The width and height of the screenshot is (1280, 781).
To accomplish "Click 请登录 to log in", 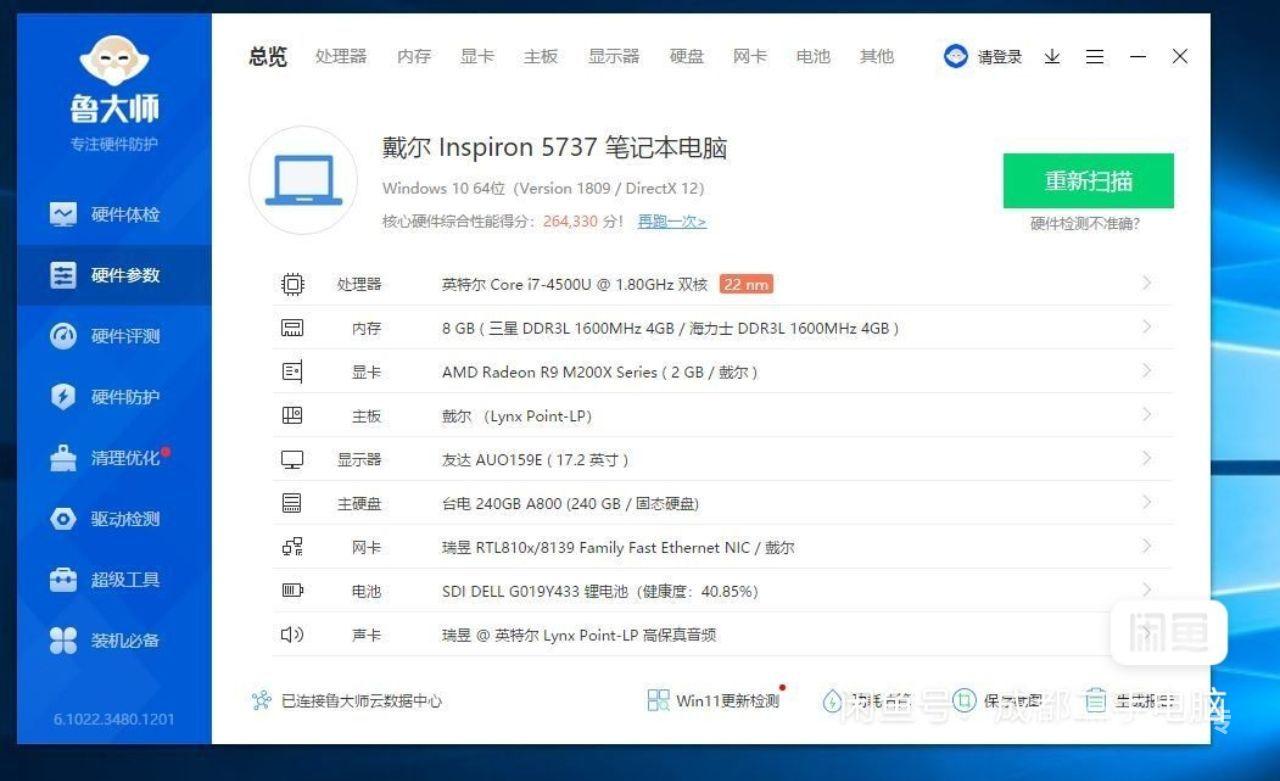I will pos(984,57).
